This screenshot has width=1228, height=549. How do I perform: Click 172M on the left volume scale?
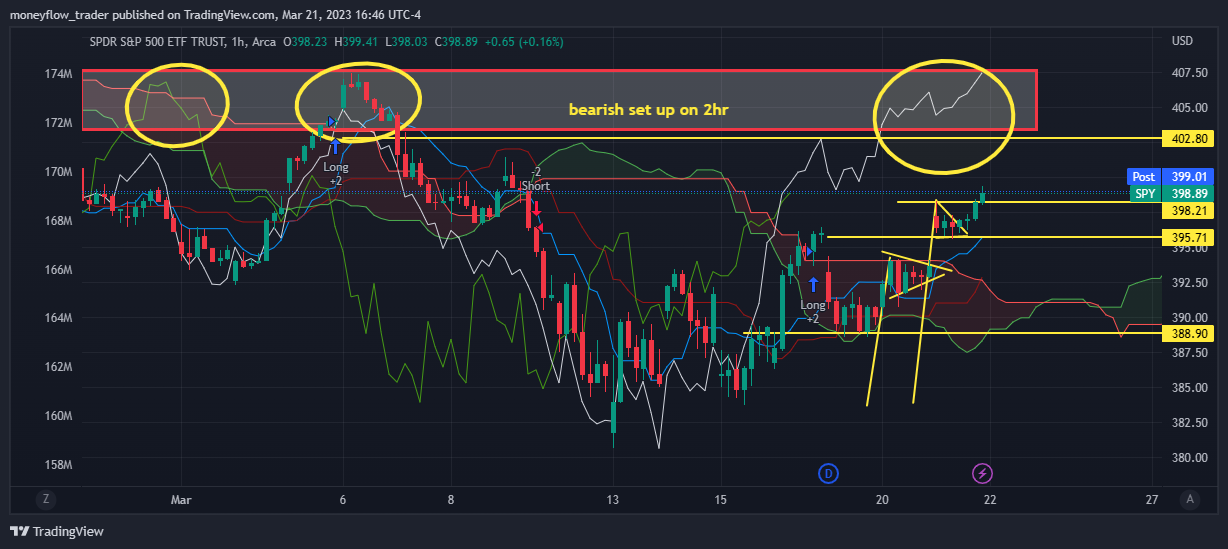tap(58, 123)
